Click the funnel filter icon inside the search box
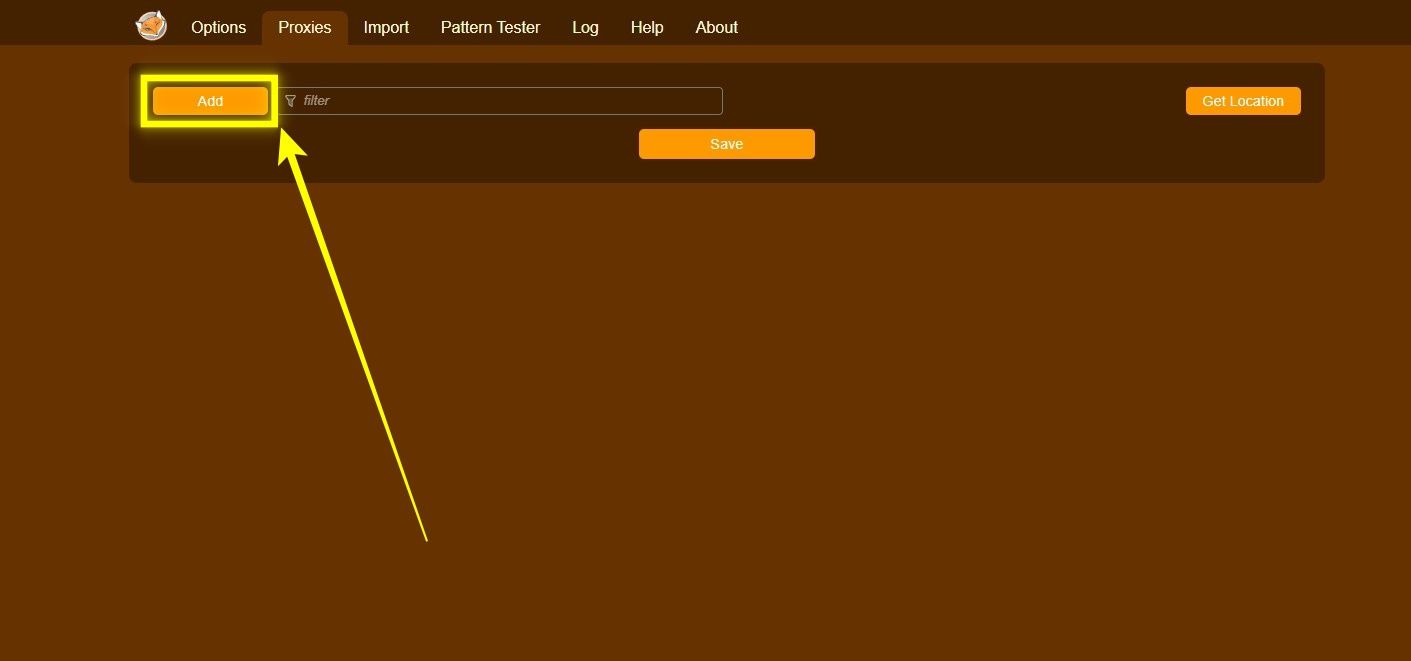 pos(290,100)
